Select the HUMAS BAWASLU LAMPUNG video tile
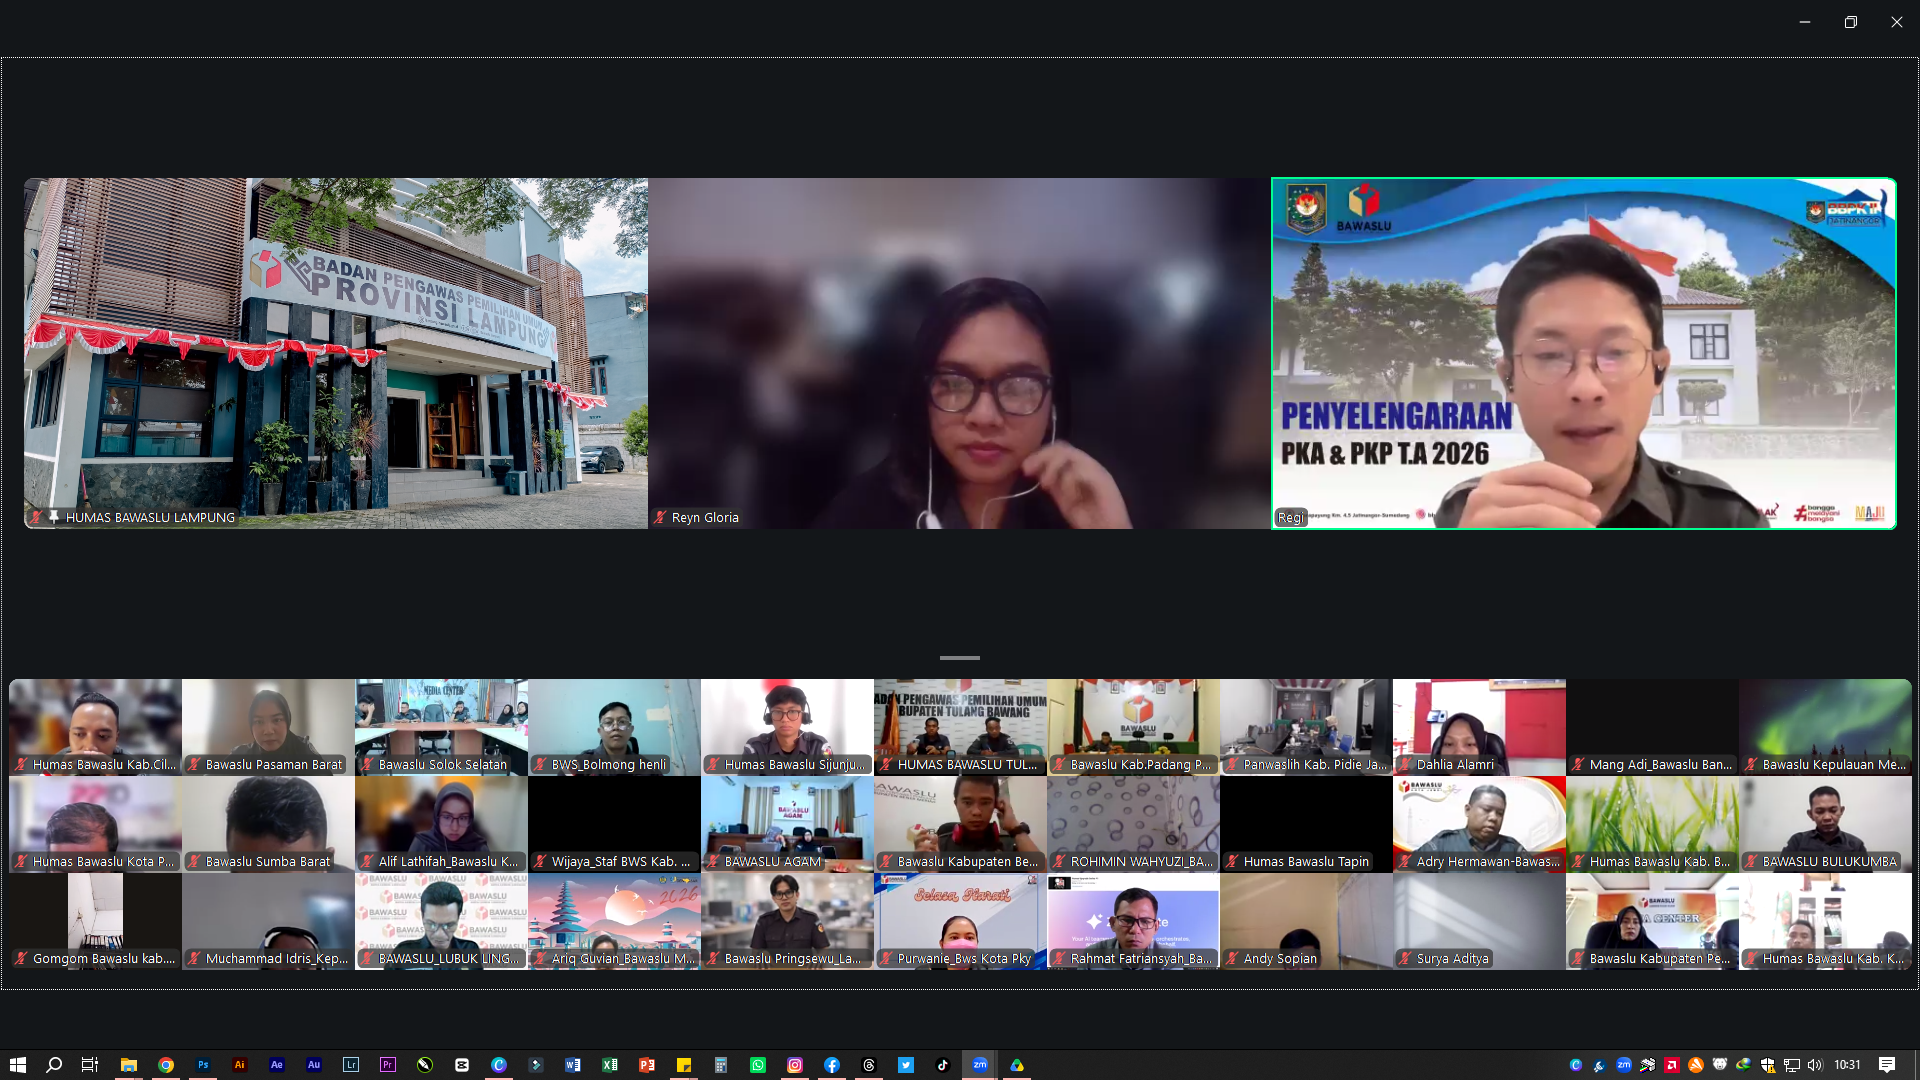The image size is (1920, 1080). pyautogui.click(x=336, y=353)
